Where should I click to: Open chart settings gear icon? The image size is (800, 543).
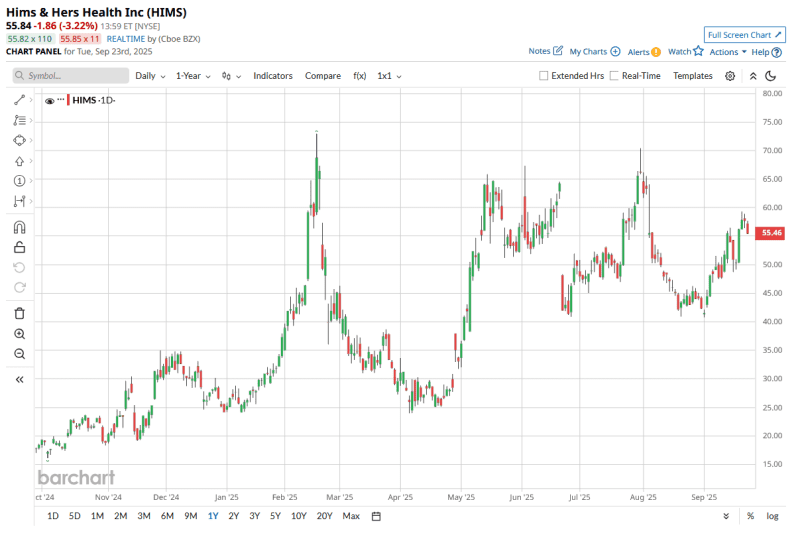(730, 76)
